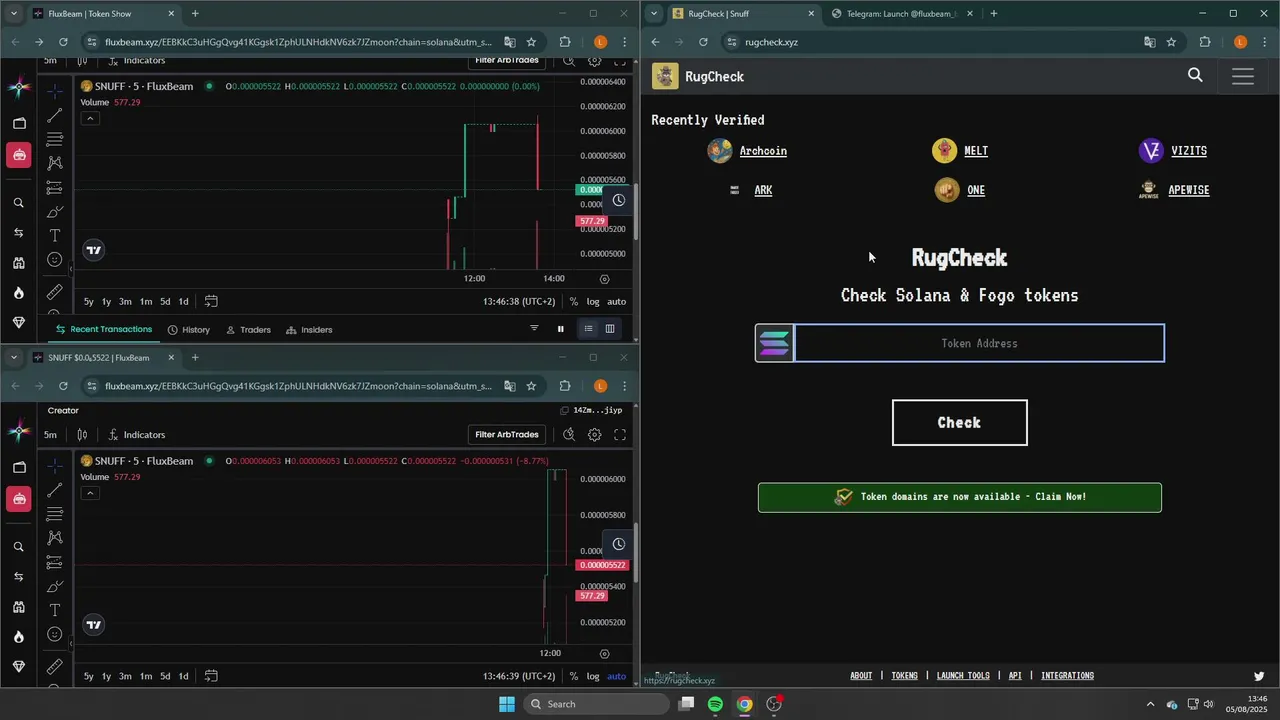The height and width of the screenshot is (720, 1280).
Task: Enter fullscreen mode on bottom chart
Action: [620, 434]
